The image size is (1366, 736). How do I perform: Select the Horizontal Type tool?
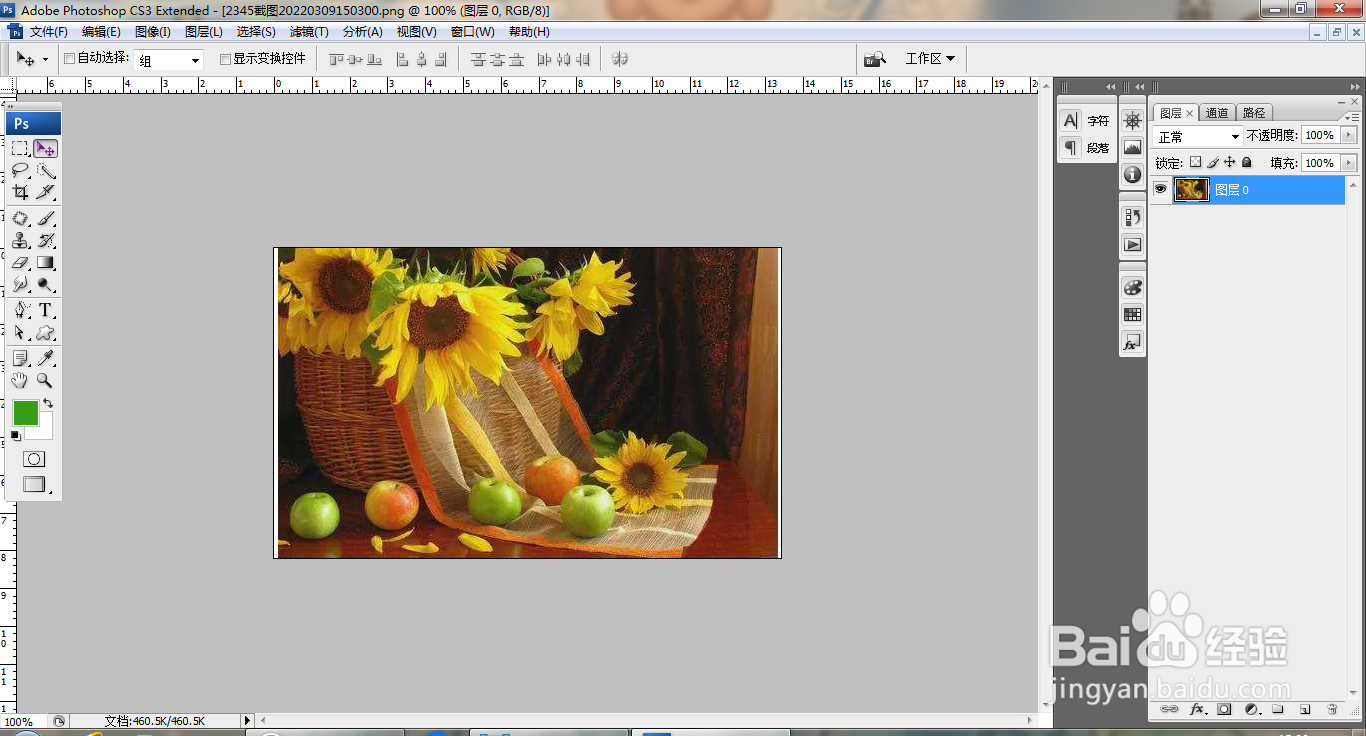(46, 310)
